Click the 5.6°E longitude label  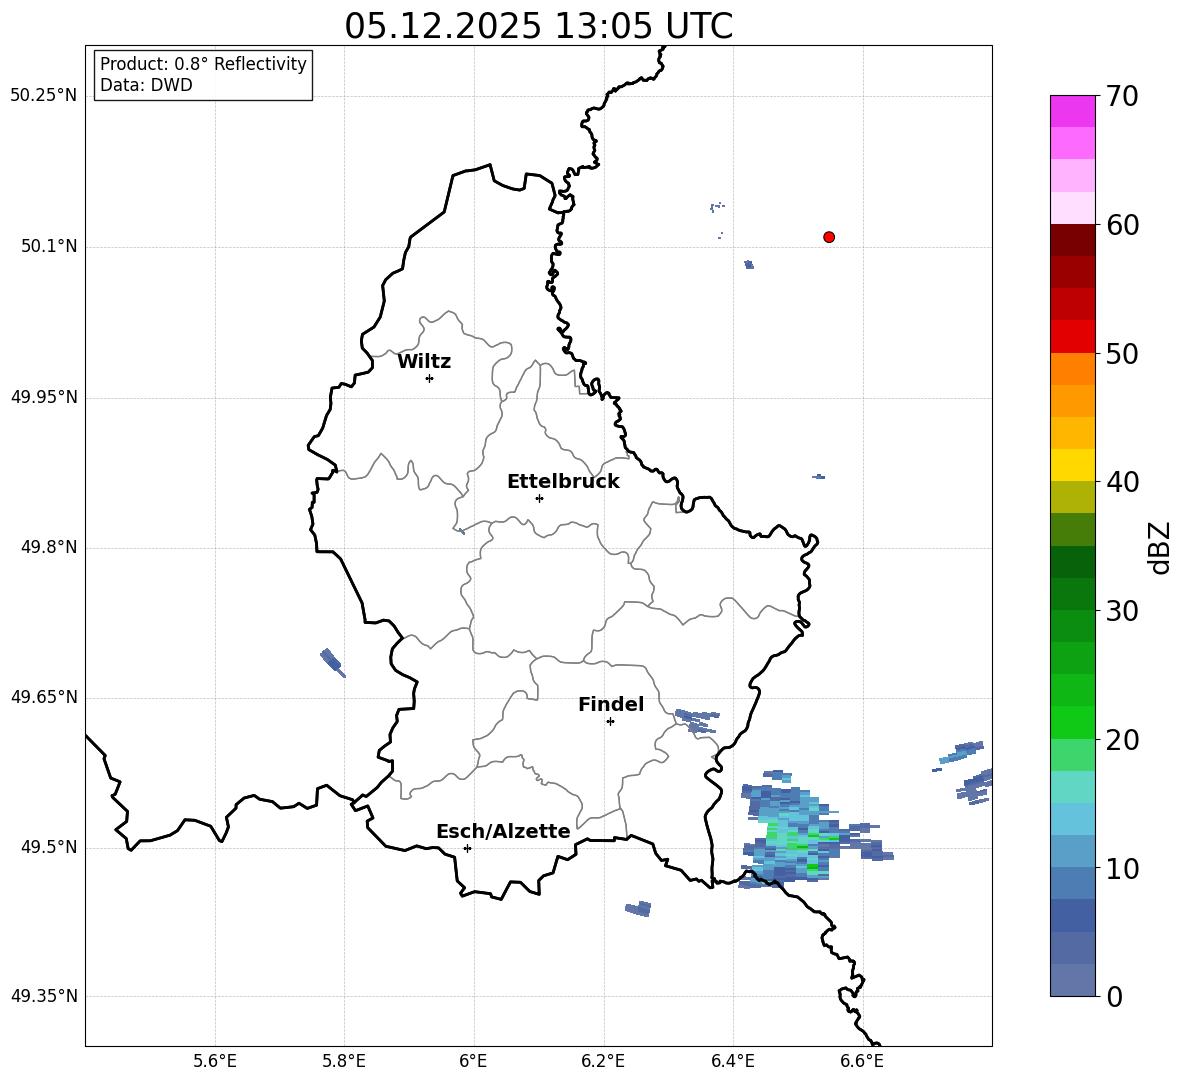(214, 1061)
